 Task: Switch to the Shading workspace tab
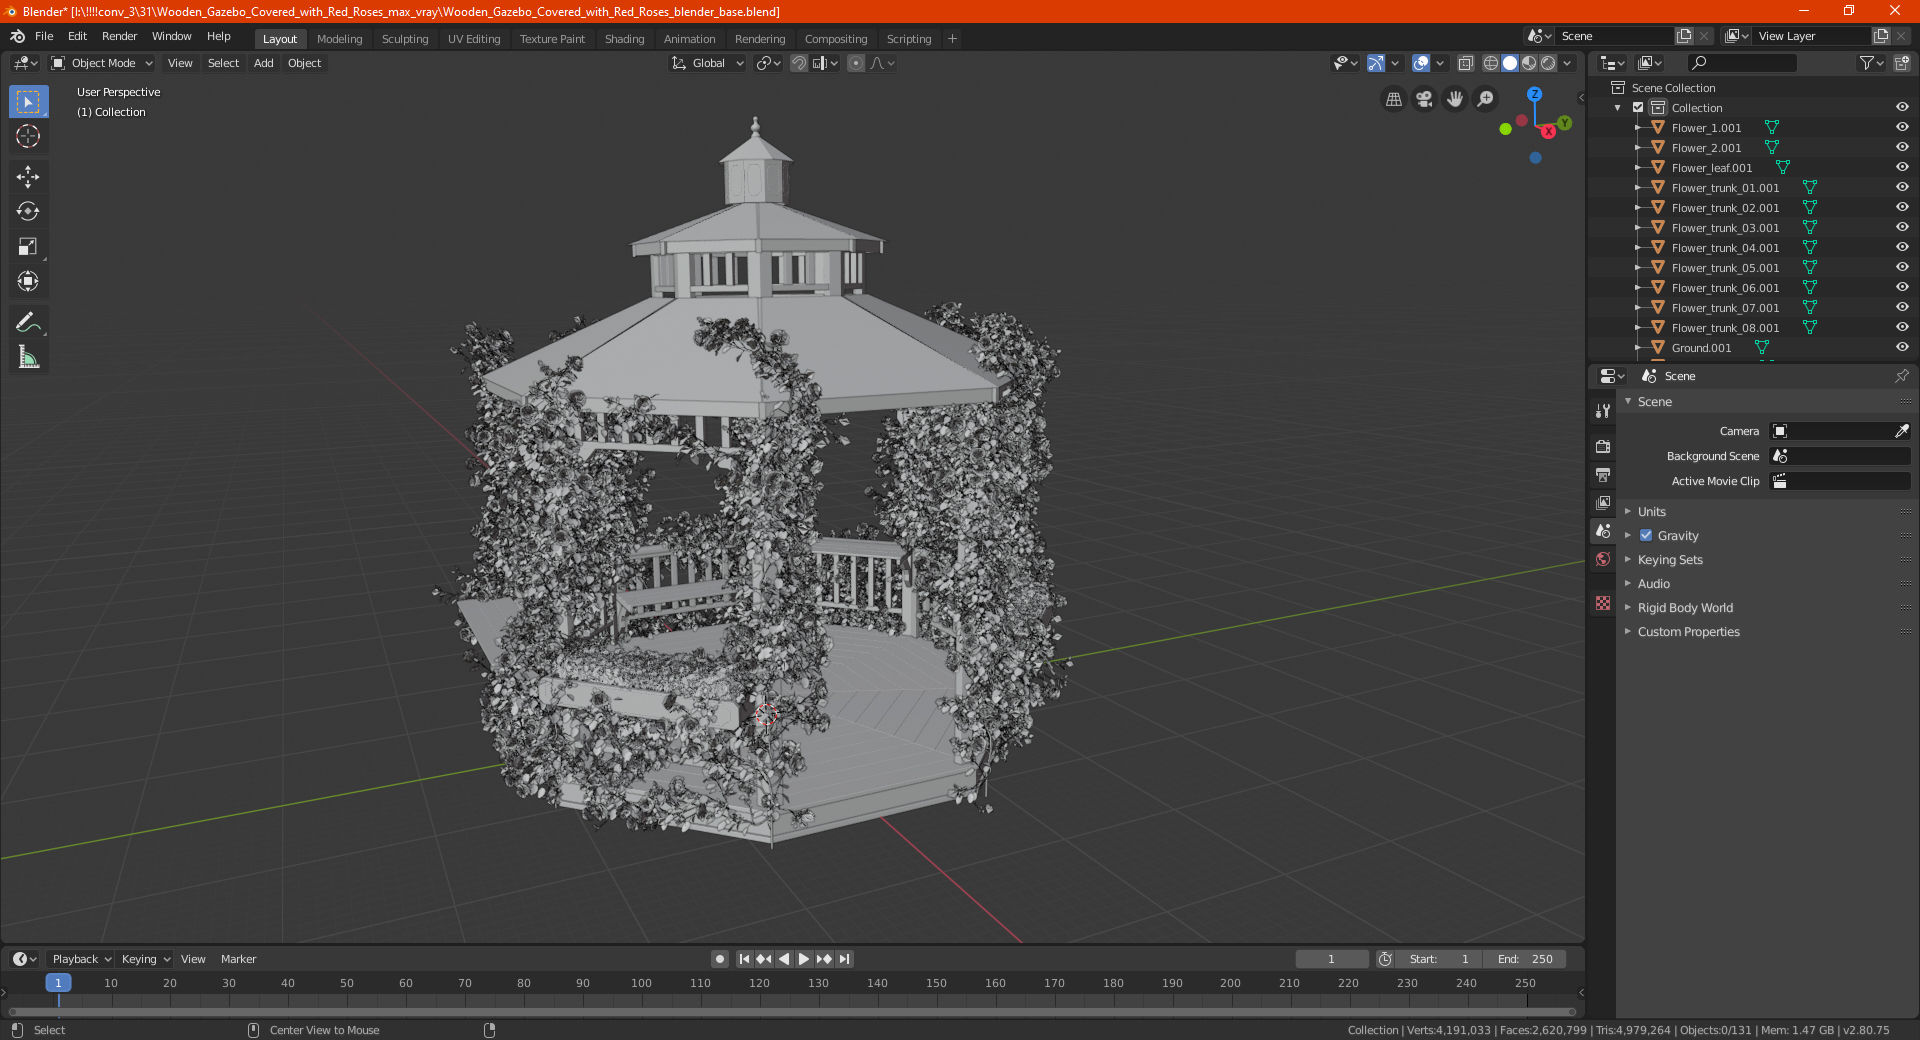[624, 39]
